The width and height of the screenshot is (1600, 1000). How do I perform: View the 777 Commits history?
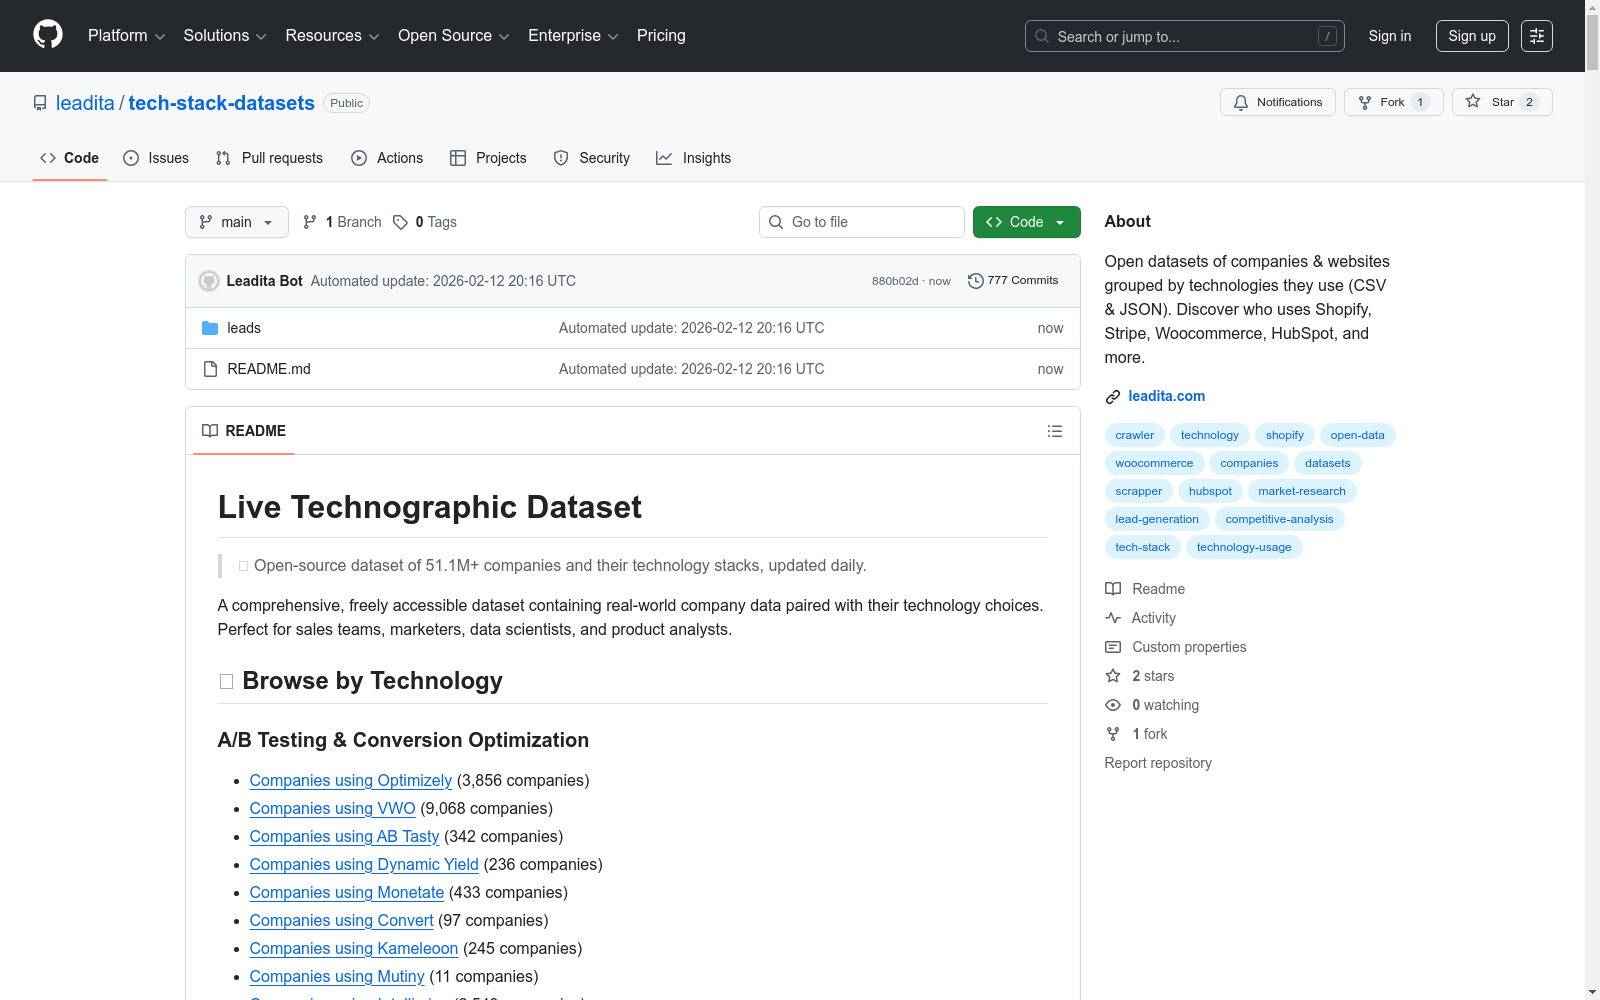pyautogui.click(x=1013, y=281)
